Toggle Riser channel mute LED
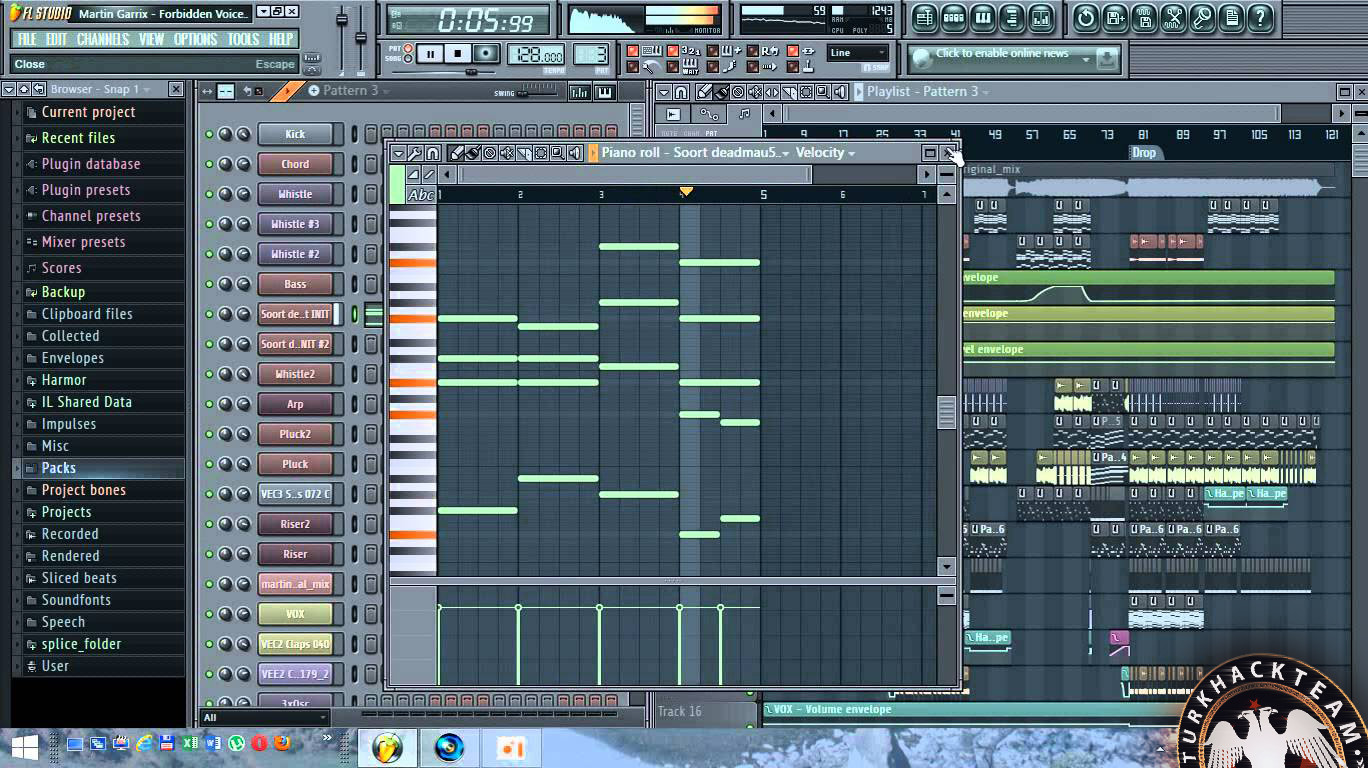Viewport: 1368px width, 768px height. [209, 554]
